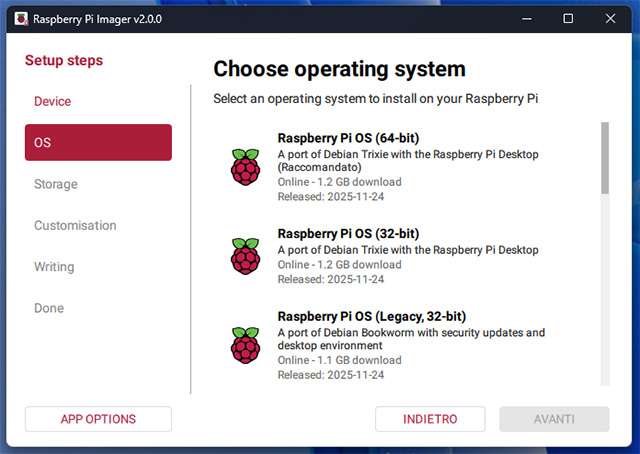Maximize the Raspberry Pi Imager window
The width and height of the screenshot is (640, 454).
click(568, 19)
